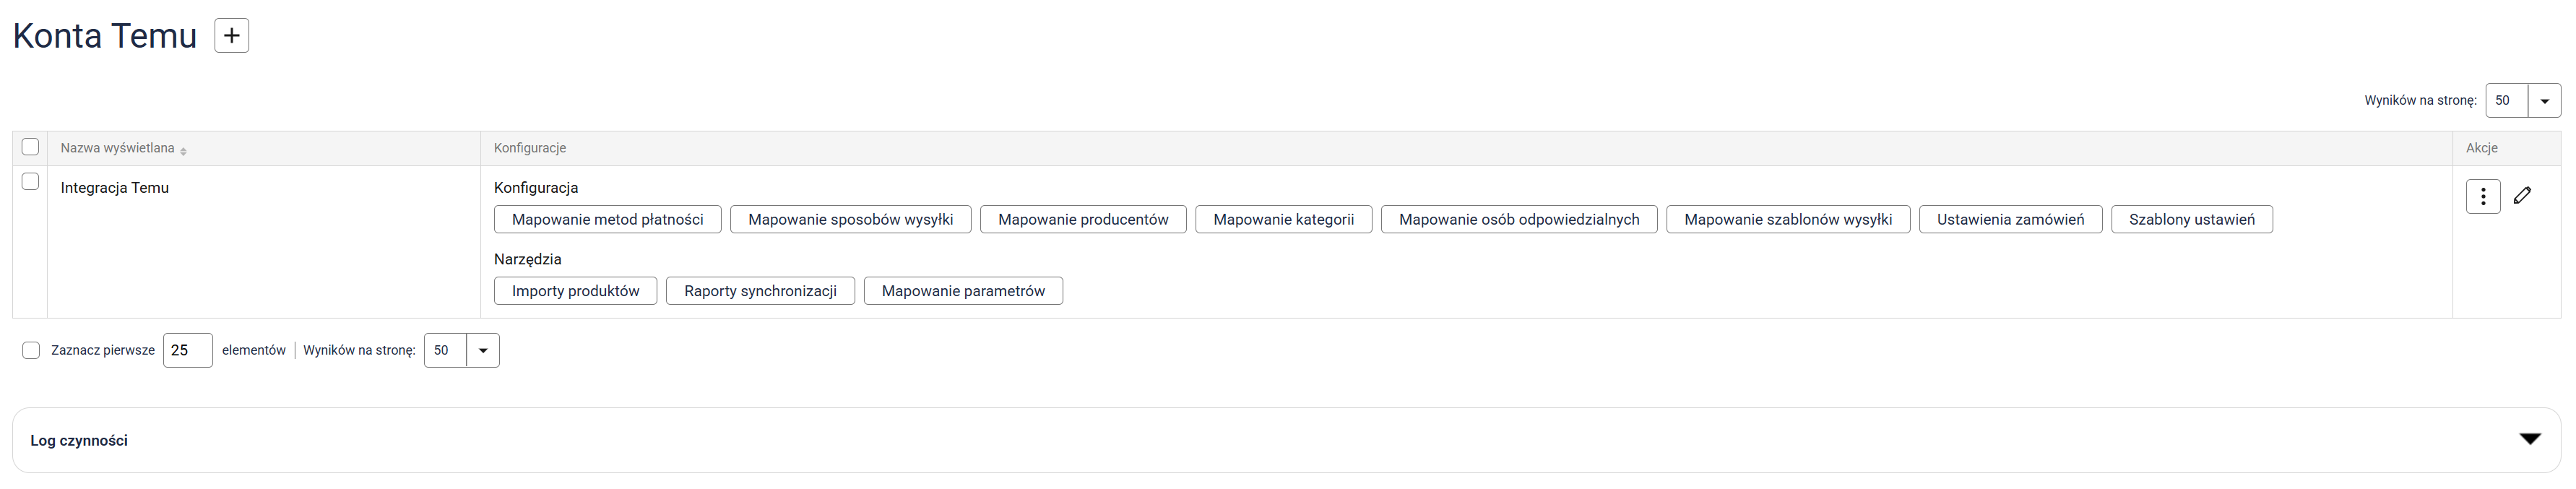
Task: Click the plus icon to add Temu account
Action: pyautogui.click(x=231, y=36)
